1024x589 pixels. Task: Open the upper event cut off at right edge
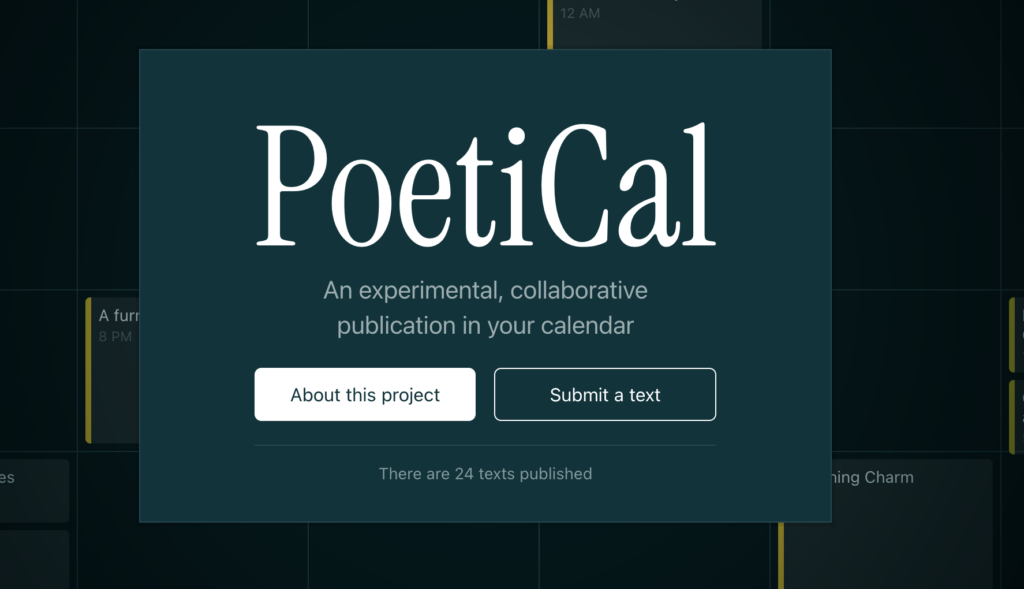(x=1017, y=334)
